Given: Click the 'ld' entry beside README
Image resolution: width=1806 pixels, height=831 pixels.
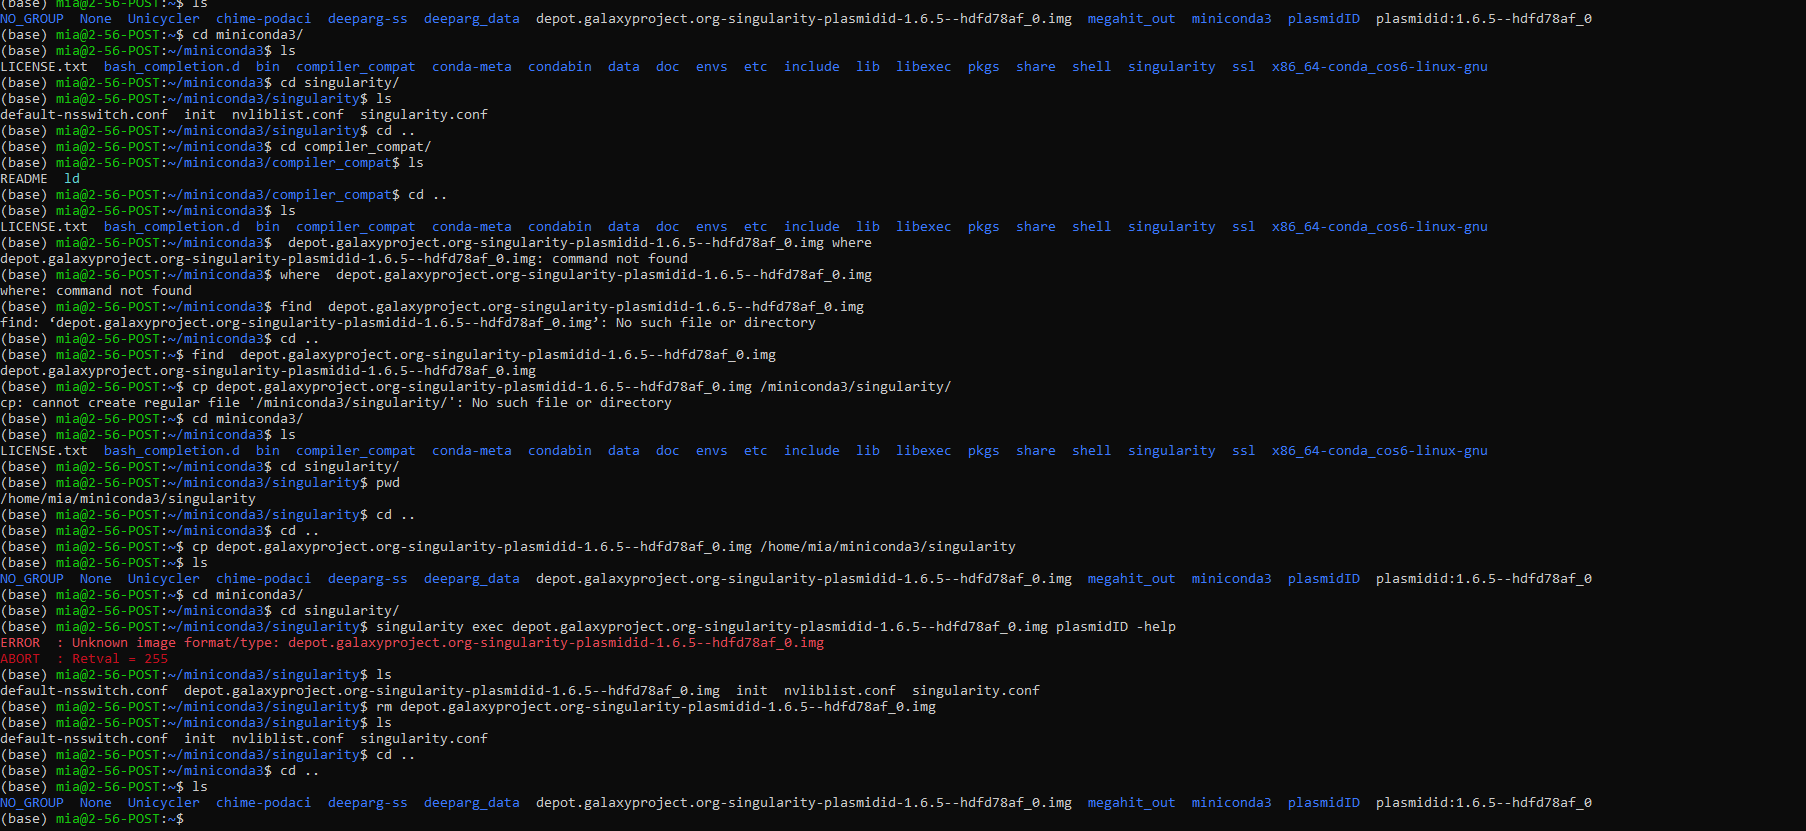Looking at the screenshot, I should click(72, 179).
